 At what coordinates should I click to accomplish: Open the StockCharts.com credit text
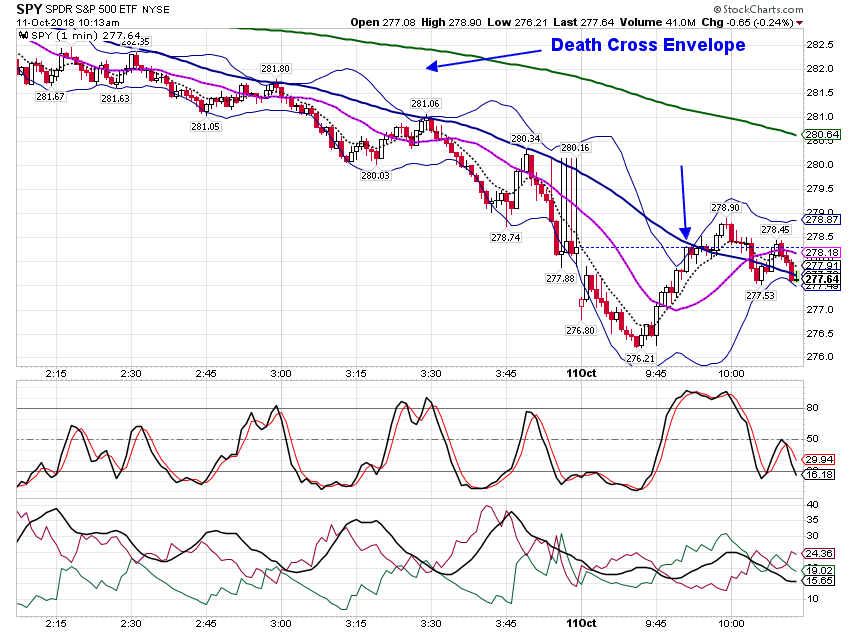click(x=758, y=9)
